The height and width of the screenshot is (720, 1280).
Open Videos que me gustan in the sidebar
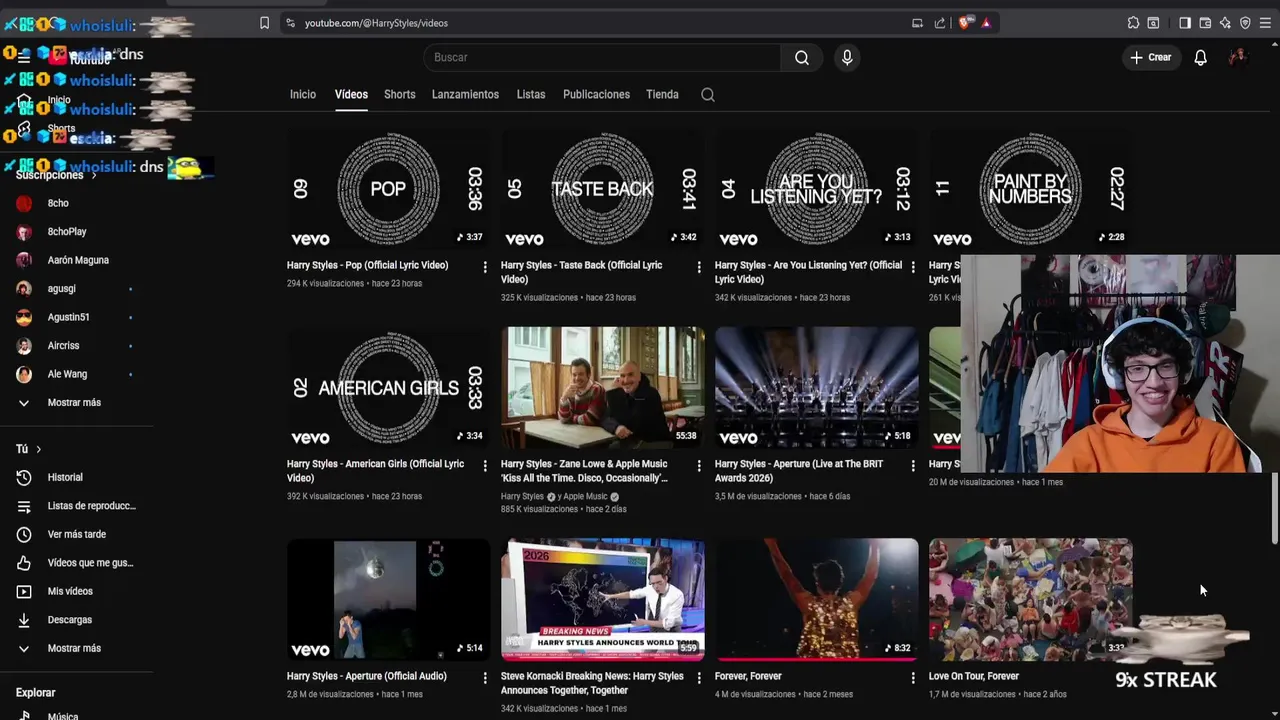click(x=76, y=563)
